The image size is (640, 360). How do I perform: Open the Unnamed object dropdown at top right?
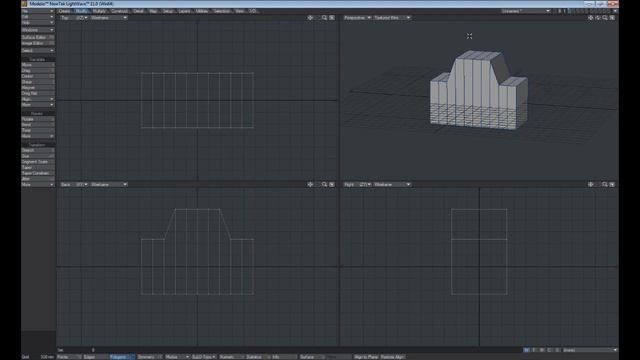point(526,11)
